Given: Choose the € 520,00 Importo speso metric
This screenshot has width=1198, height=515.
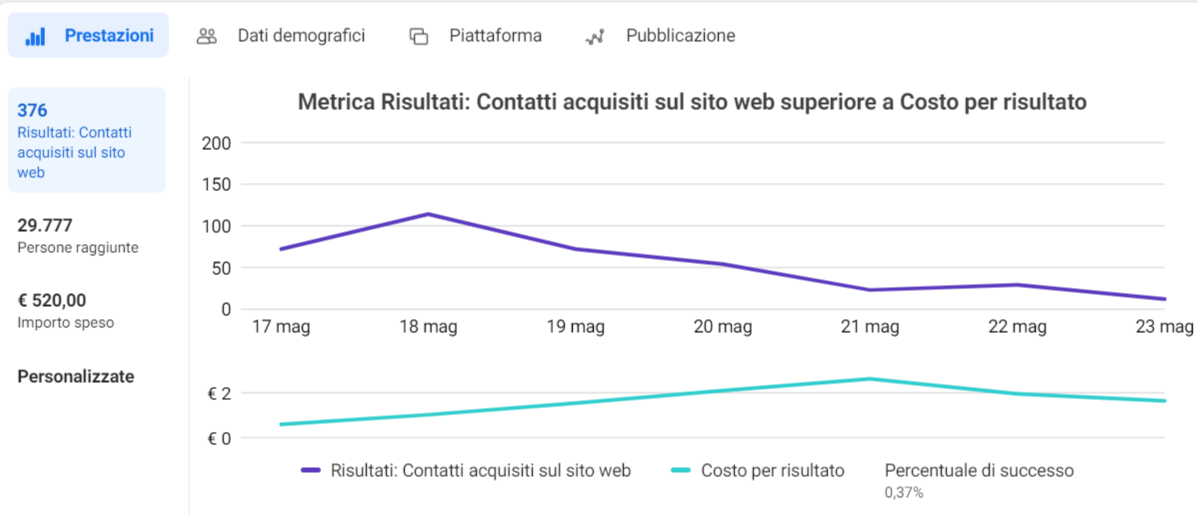Looking at the screenshot, I should coord(66,310).
